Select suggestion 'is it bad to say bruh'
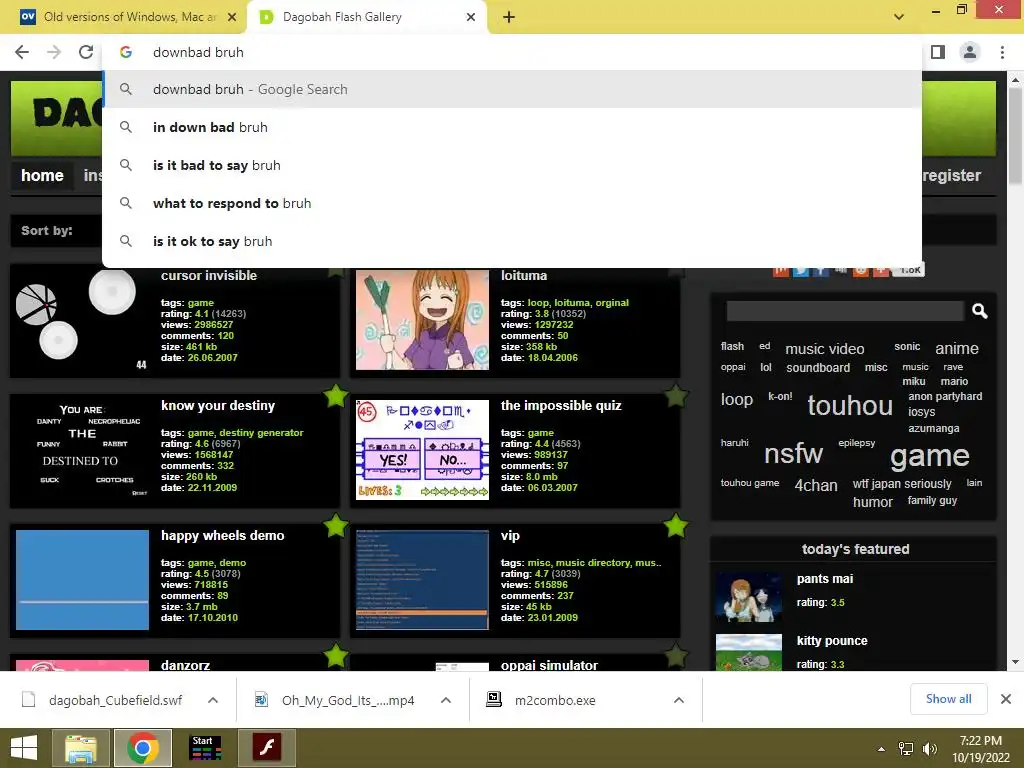This screenshot has height=768, width=1024. [512, 165]
